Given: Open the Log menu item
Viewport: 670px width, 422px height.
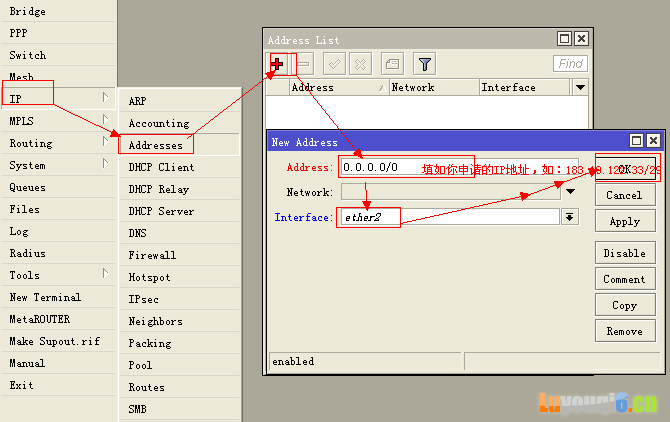Looking at the screenshot, I should [x=59, y=231].
